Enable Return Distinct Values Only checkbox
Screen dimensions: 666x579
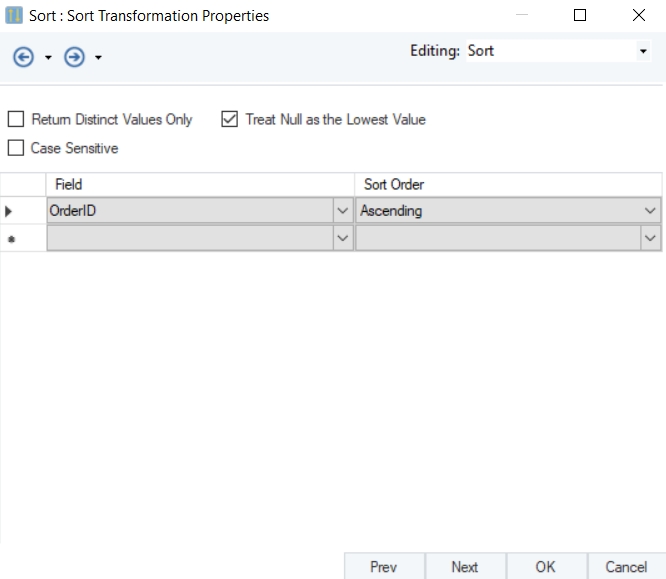(16, 120)
